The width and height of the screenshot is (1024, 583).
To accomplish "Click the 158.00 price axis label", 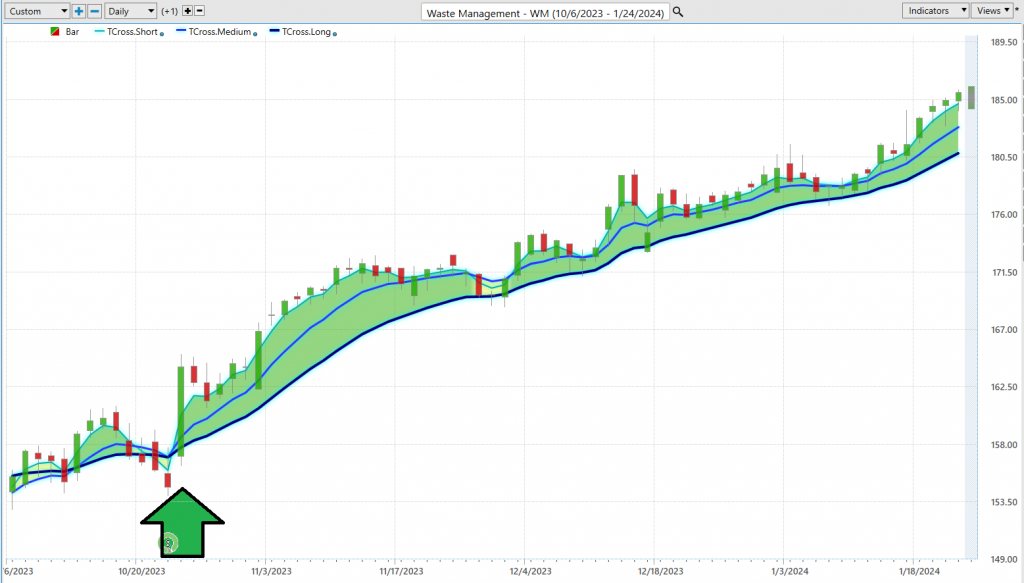I will click(1004, 445).
